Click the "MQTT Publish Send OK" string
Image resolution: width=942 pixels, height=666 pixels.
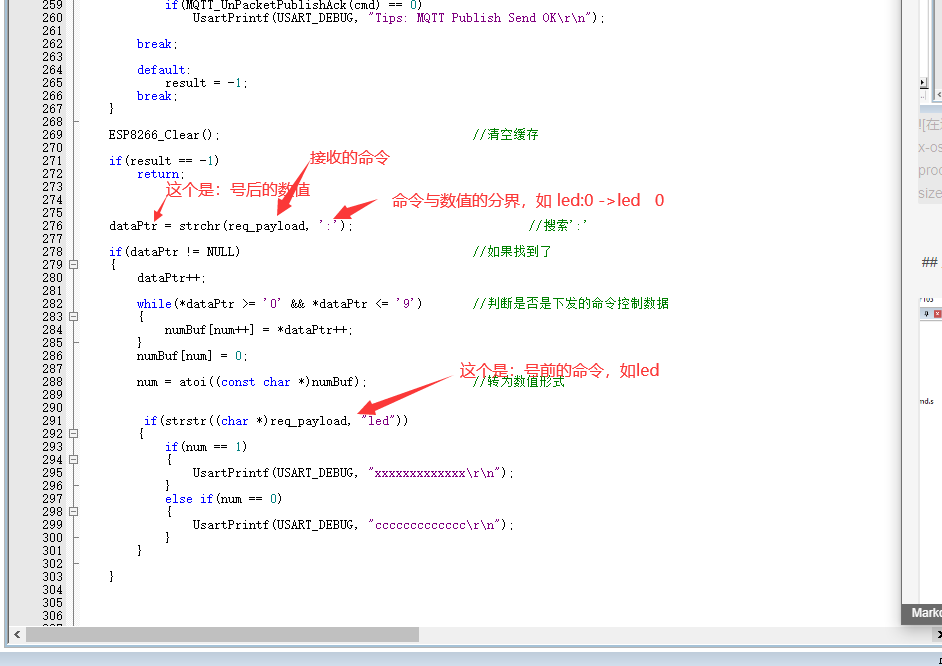(x=478, y=18)
